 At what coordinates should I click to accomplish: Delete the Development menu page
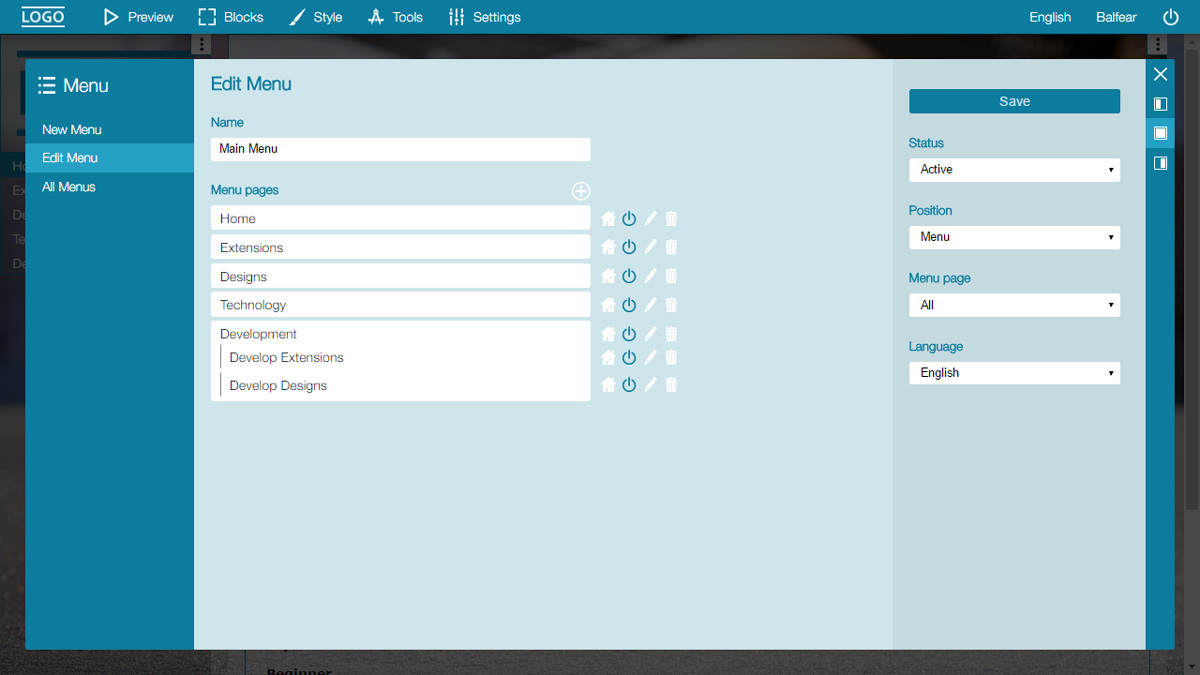(671, 334)
